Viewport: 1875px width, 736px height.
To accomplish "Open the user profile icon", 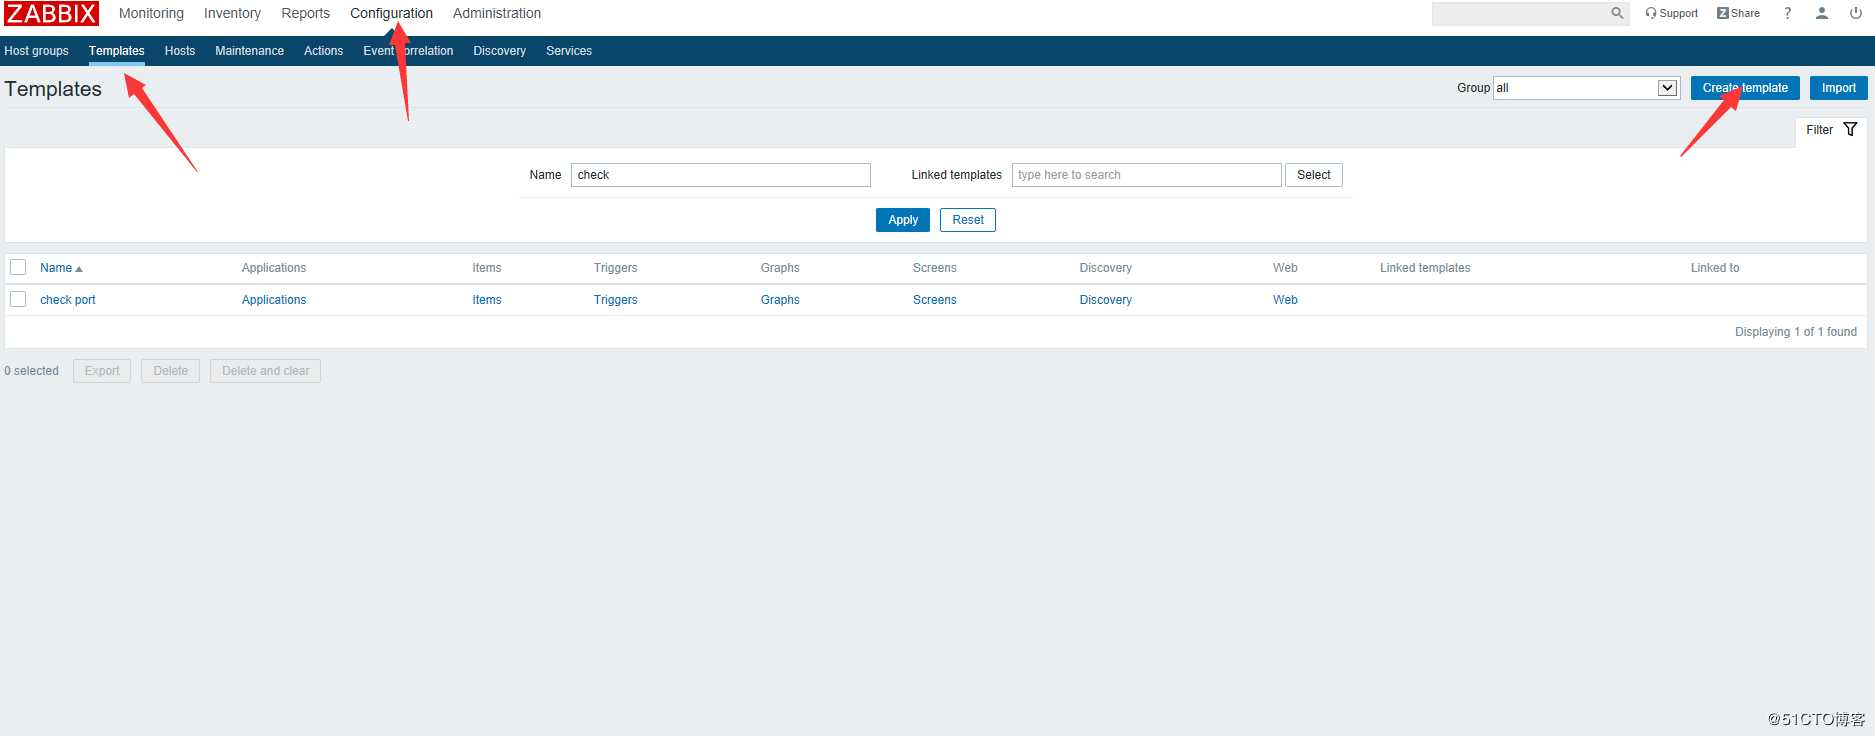I will [x=1822, y=13].
